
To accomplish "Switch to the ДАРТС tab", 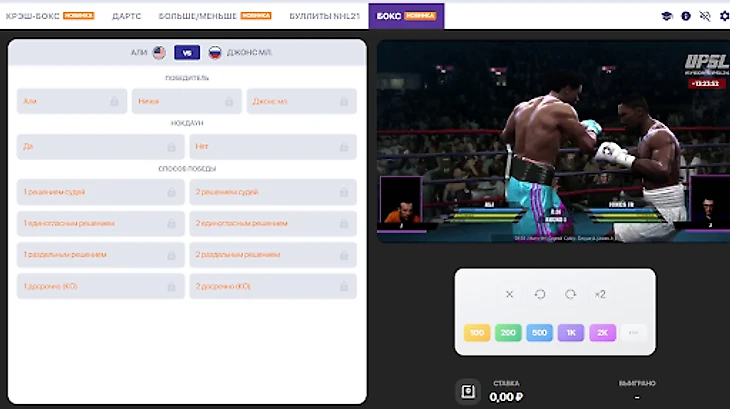I will click(x=126, y=16).
